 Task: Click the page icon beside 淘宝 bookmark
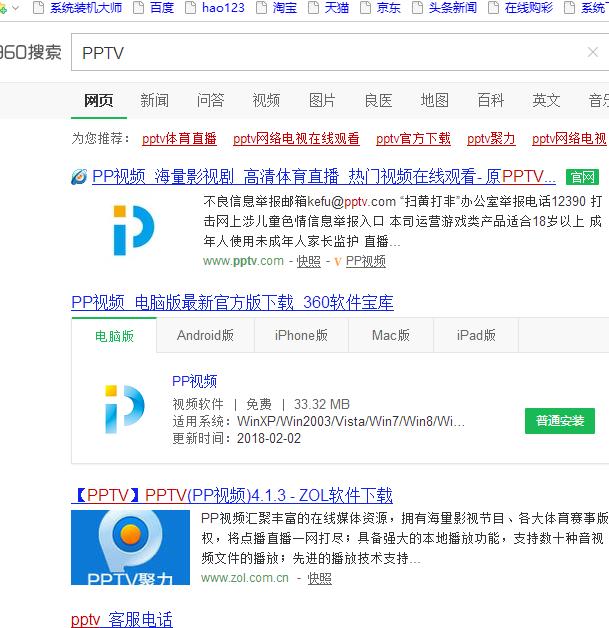point(261,7)
